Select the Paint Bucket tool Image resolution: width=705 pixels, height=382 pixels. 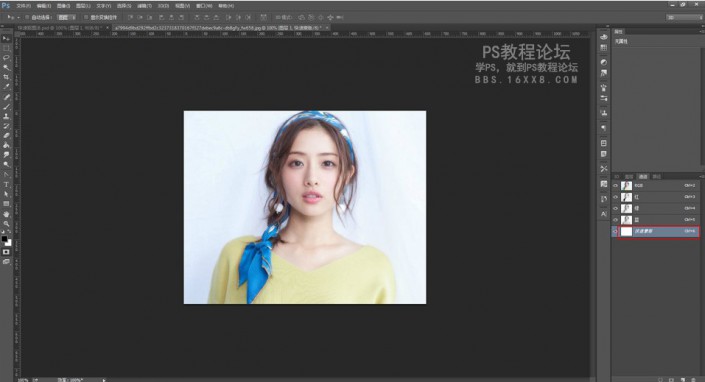point(6,145)
